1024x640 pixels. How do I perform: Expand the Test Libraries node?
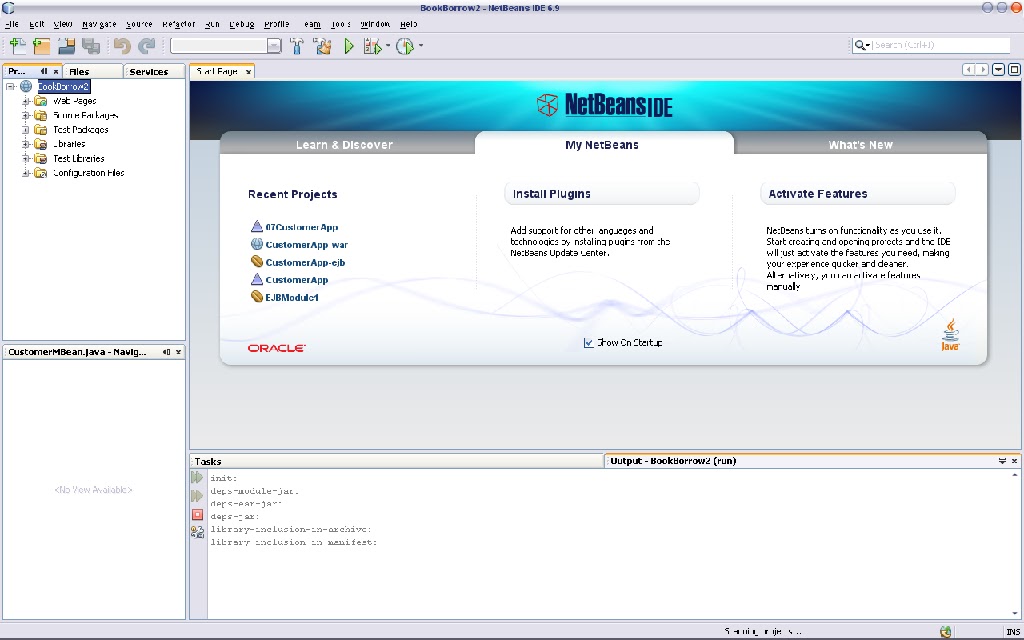(x=25, y=159)
